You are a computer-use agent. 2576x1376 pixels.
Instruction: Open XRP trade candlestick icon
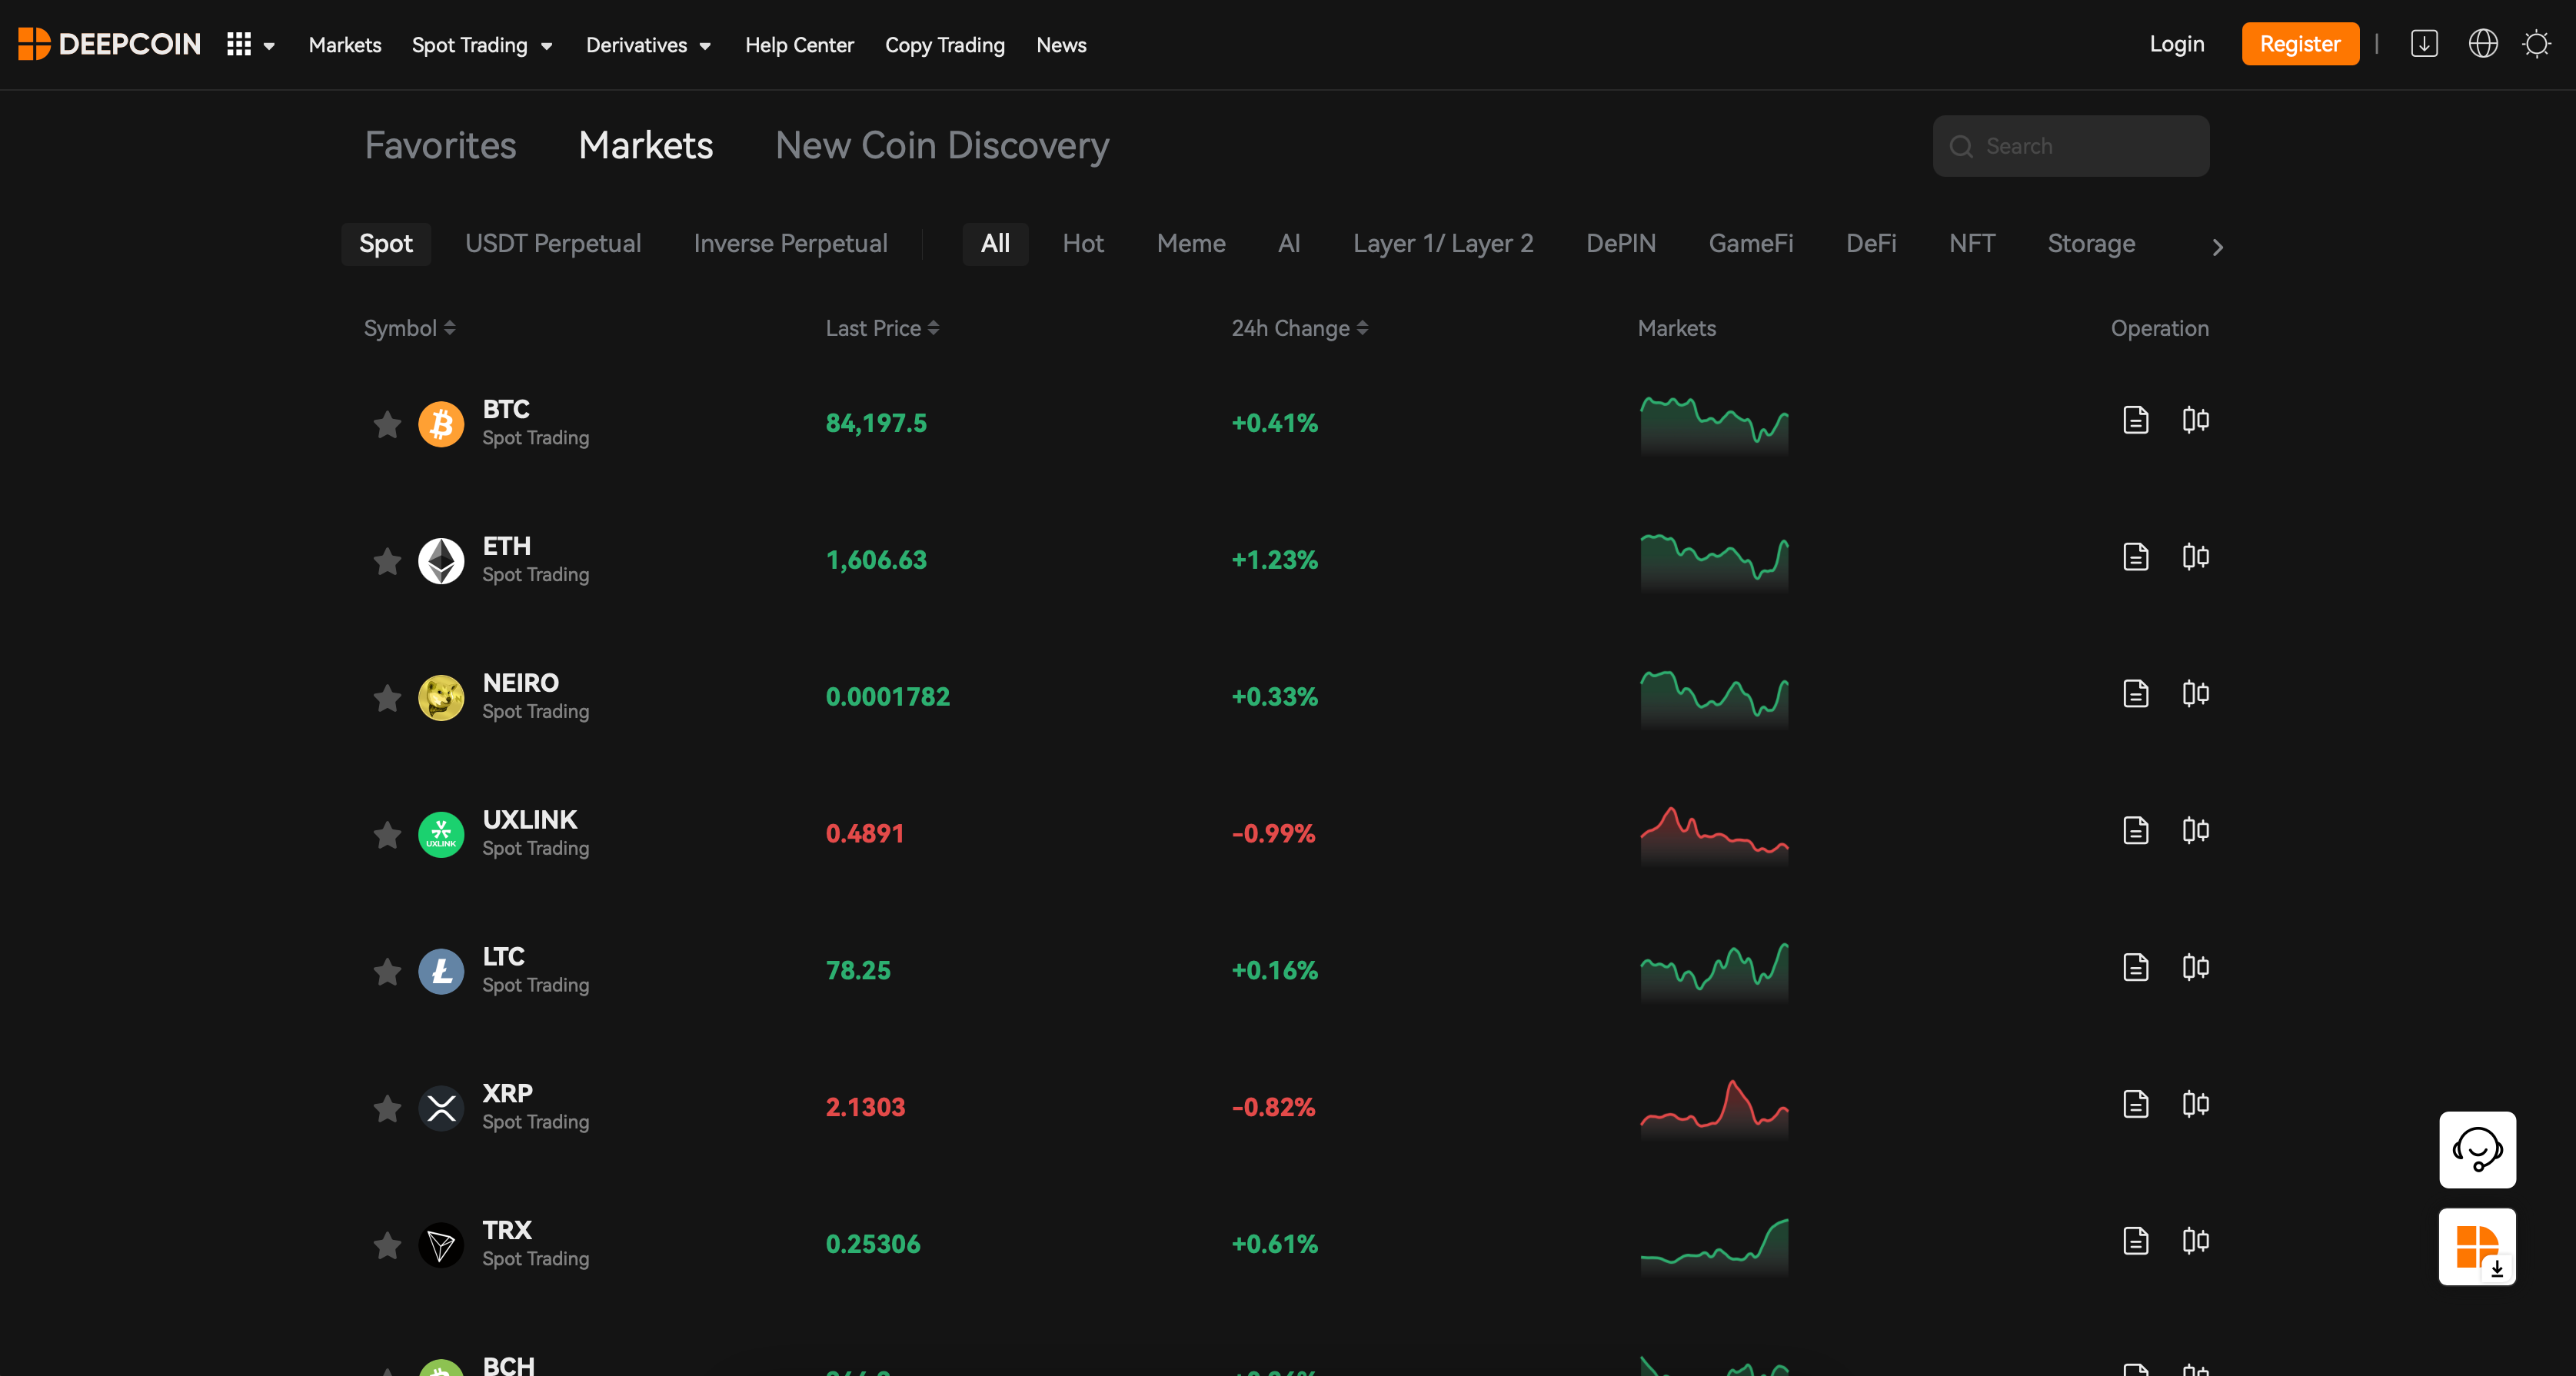pos(2195,1105)
